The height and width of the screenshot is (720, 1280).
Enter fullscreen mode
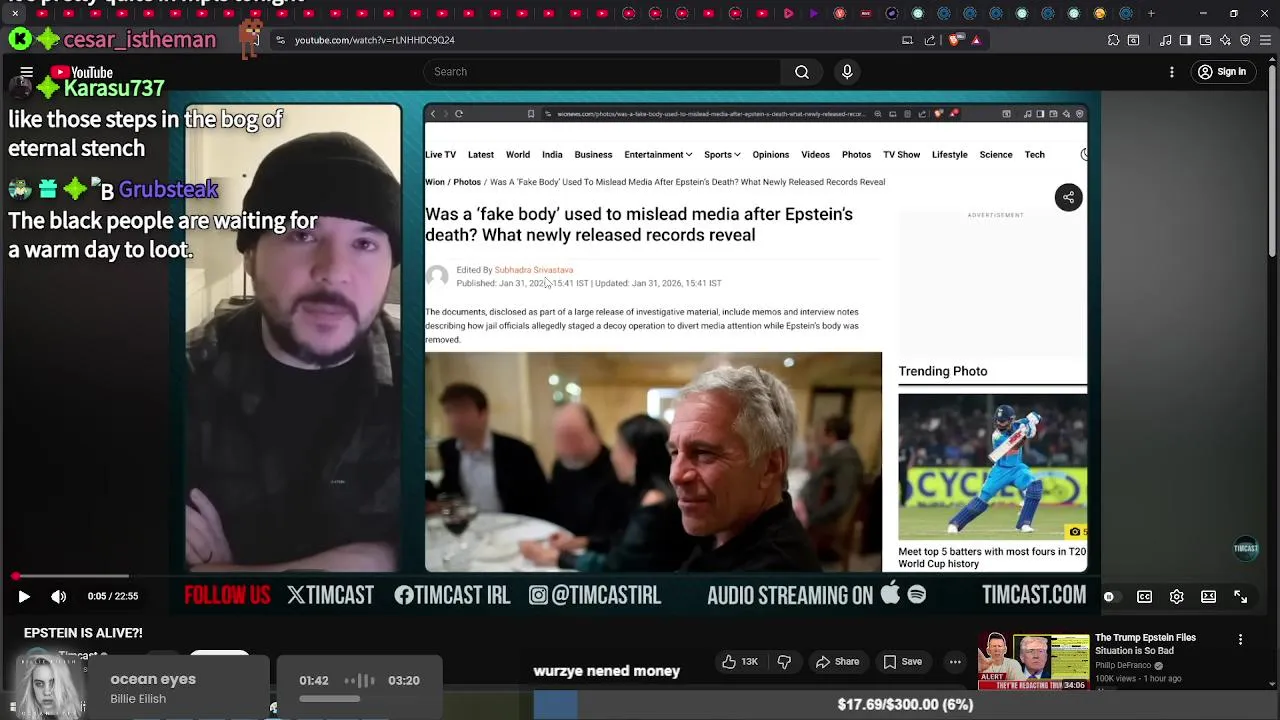[x=1240, y=597]
